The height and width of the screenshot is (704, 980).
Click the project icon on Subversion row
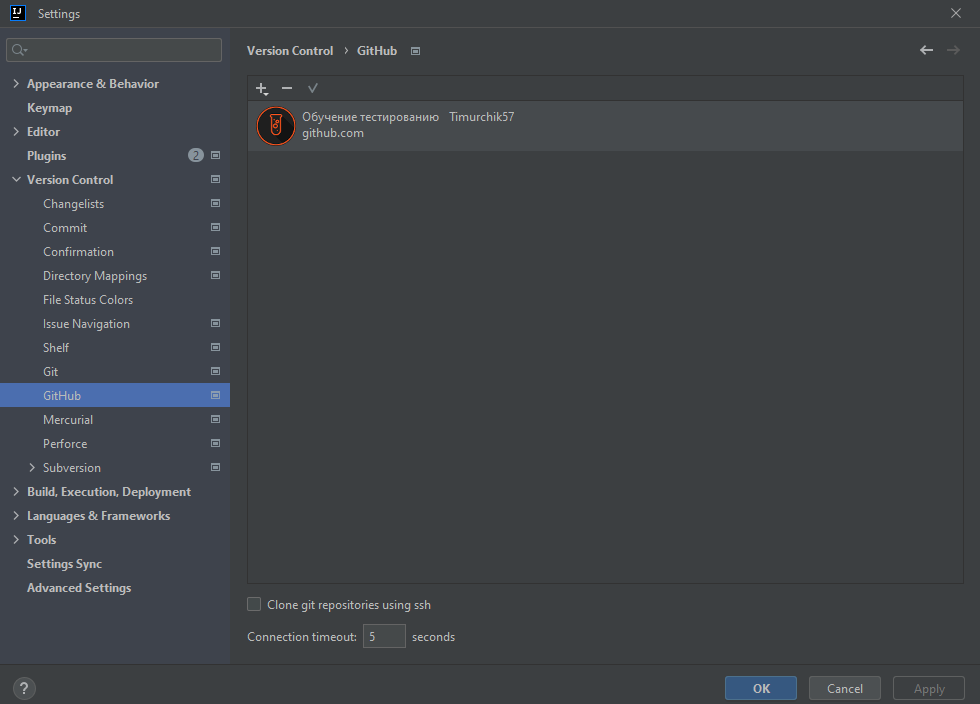(x=216, y=467)
